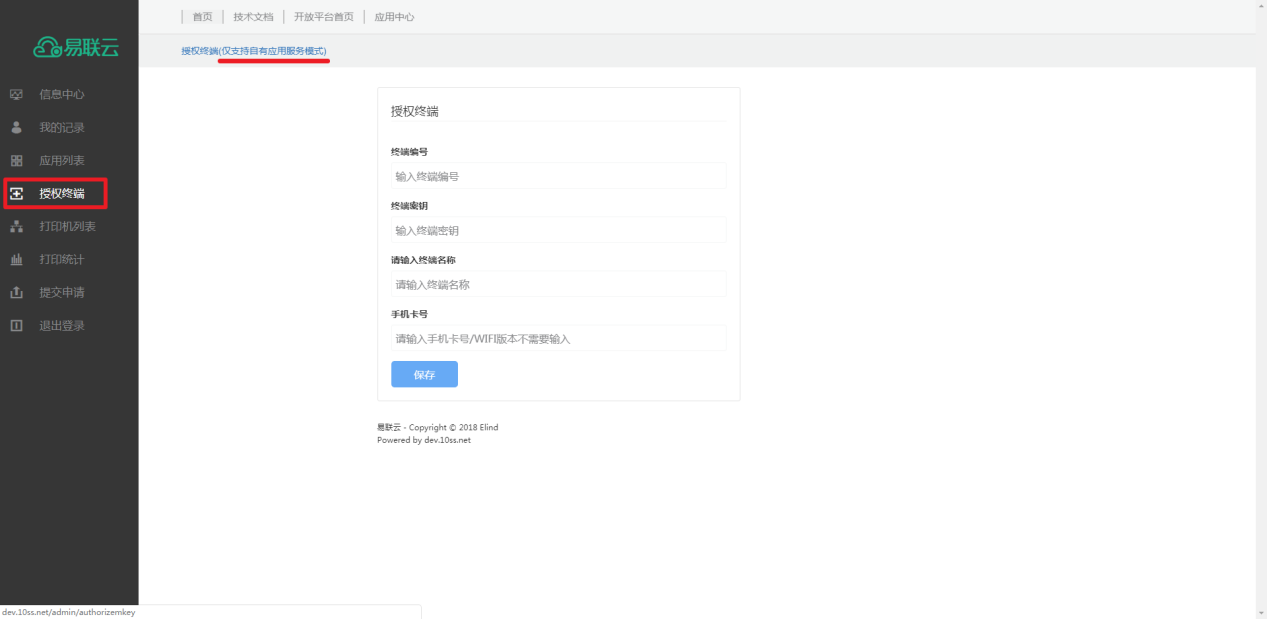The image size is (1267, 619).
Task: Click the 打印机列表 hierarchy icon
Action: (16, 227)
